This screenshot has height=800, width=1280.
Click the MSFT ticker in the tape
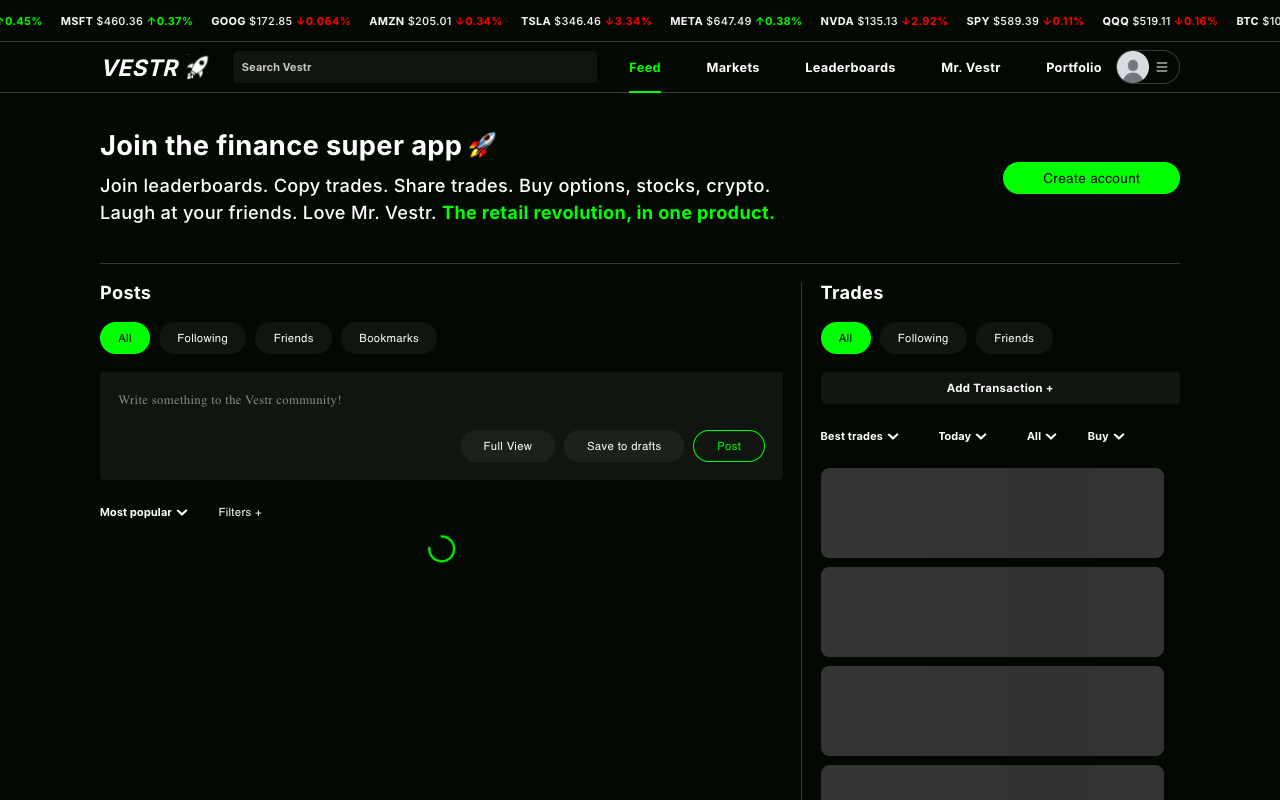point(126,21)
